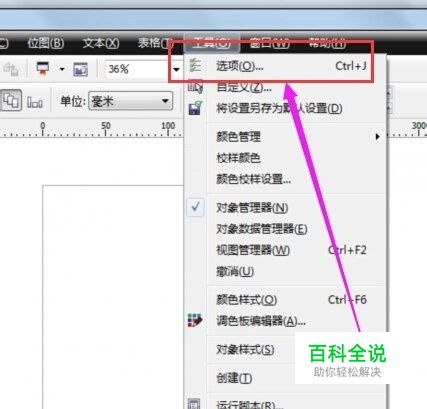Click the horizontal ruler at 50 mark

(106, 129)
